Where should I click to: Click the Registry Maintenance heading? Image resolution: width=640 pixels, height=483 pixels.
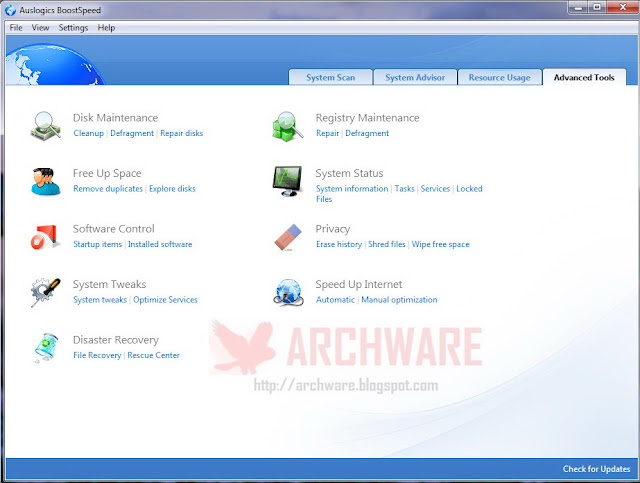point(367,118)
